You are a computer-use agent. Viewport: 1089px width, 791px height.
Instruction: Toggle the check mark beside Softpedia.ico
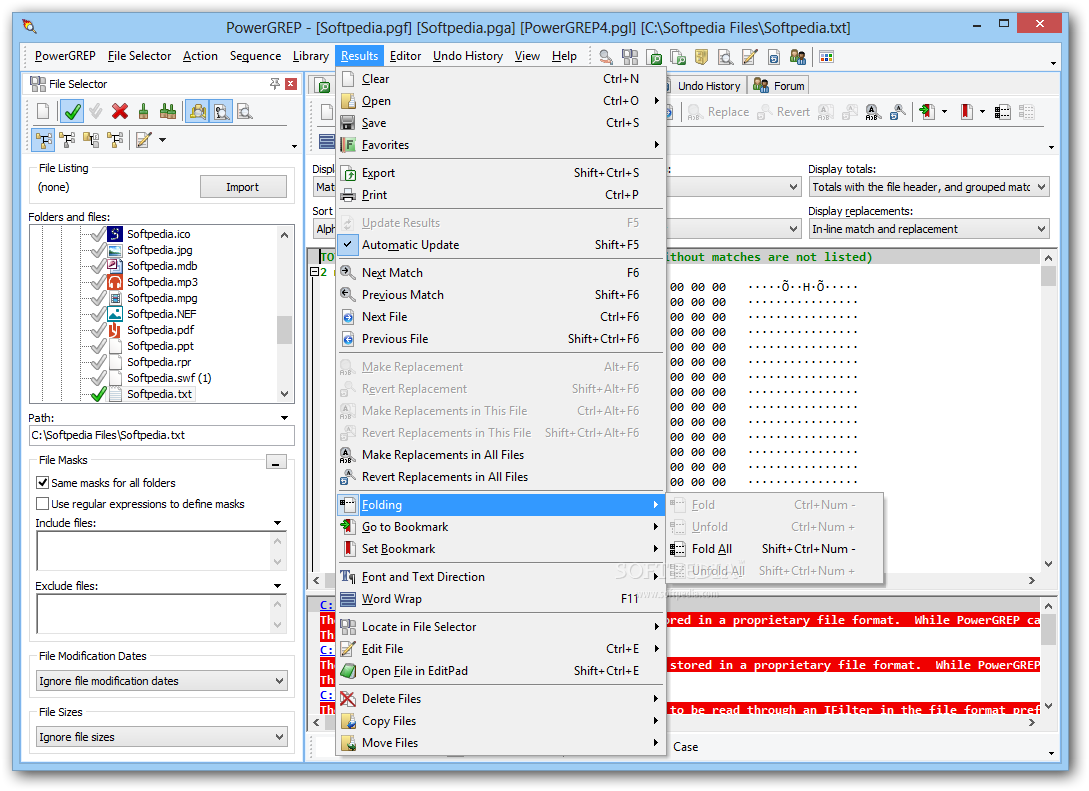tap(98, 234)
